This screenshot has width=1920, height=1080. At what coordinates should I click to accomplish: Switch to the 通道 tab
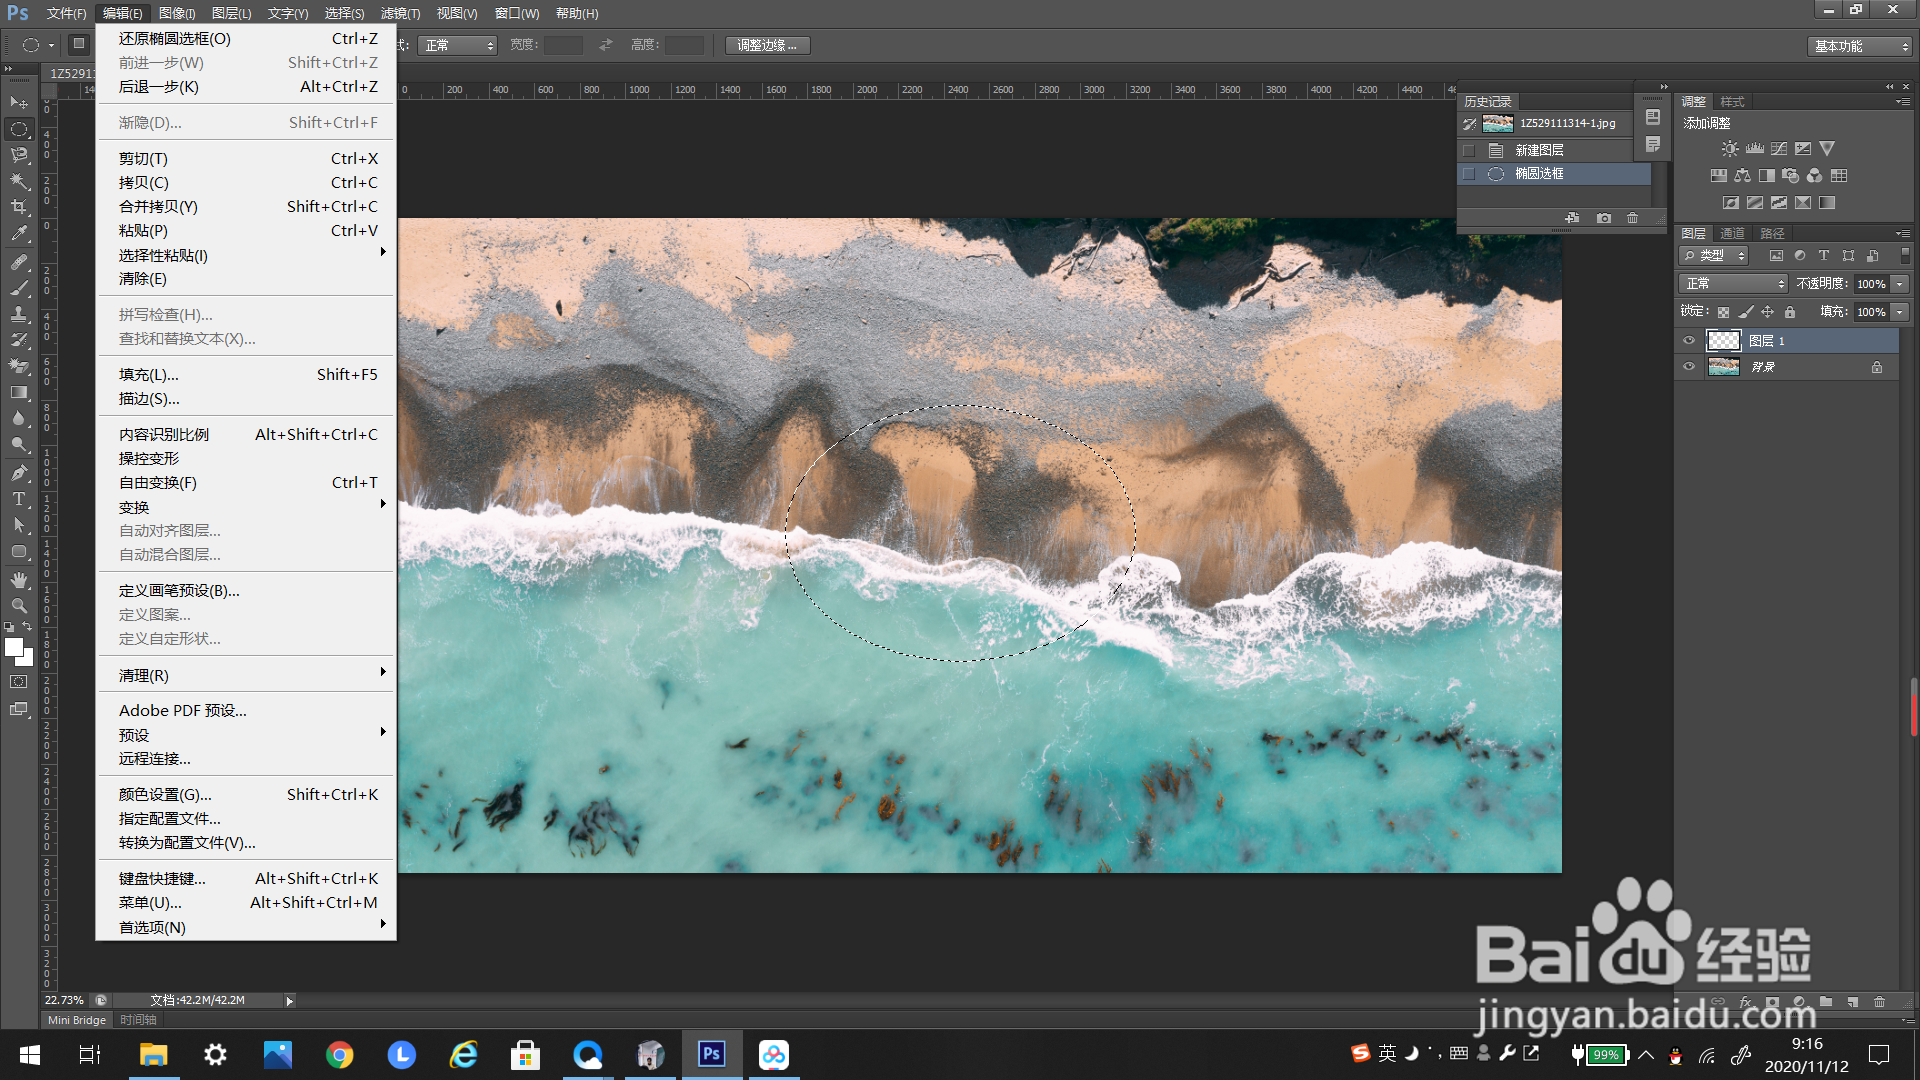click(1732, 233)
